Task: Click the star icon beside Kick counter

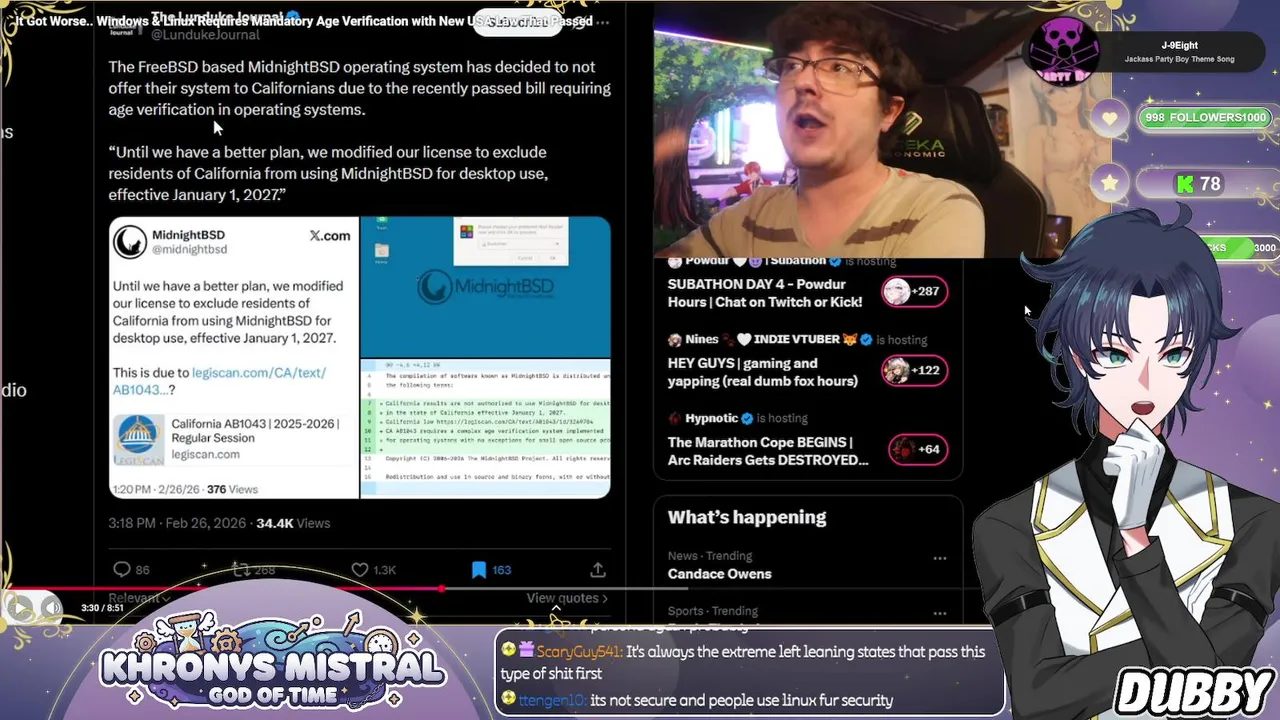Action: coord(1110,184)
